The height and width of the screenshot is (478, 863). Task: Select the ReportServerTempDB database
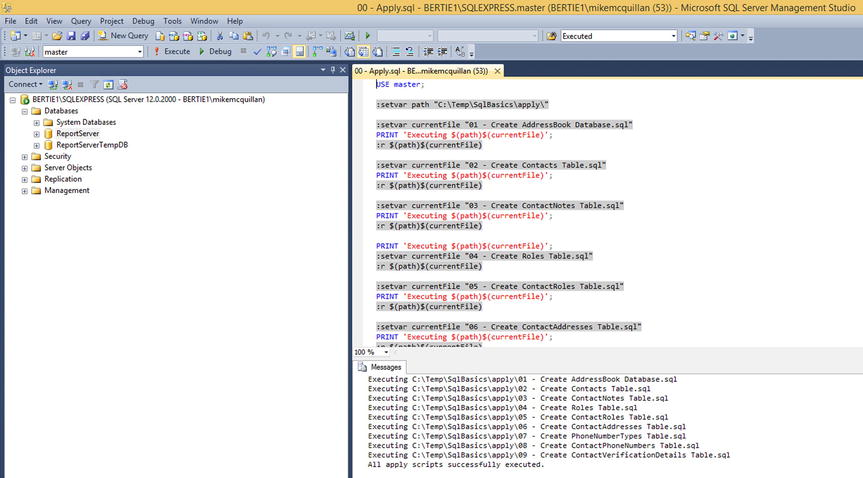[91, 144]
